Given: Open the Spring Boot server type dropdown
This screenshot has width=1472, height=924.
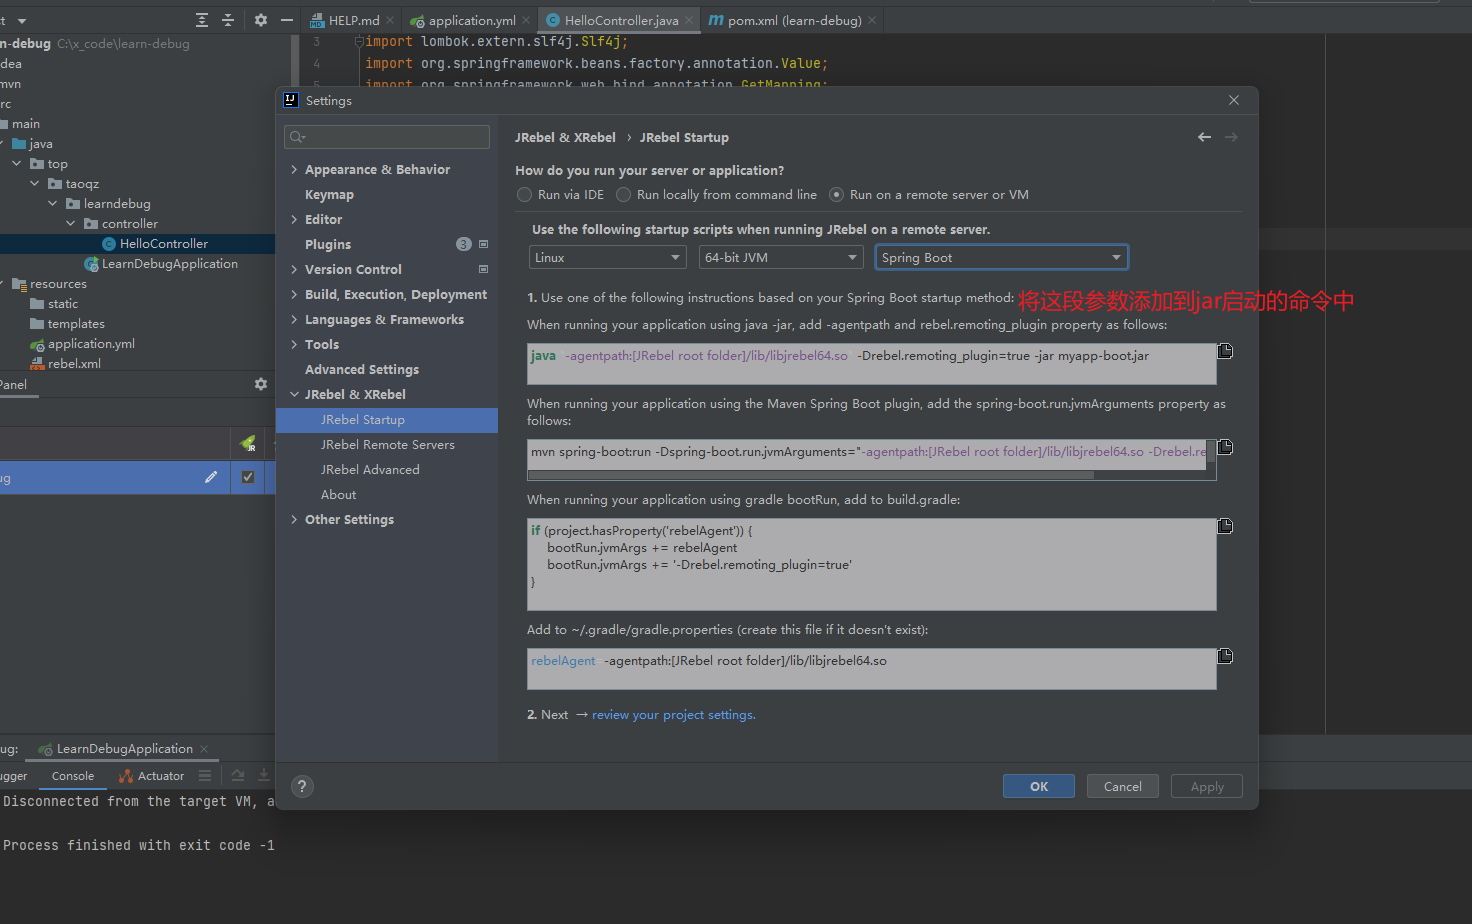Looking at the screenshot, I should tap(1002, 257).
